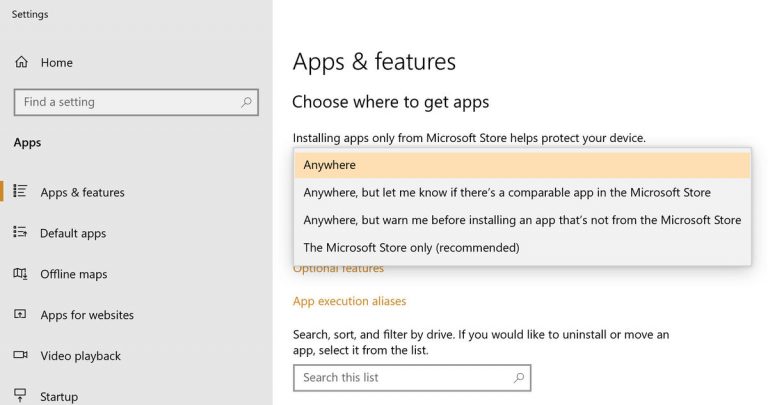Open the Home settings page

[57, 63]
